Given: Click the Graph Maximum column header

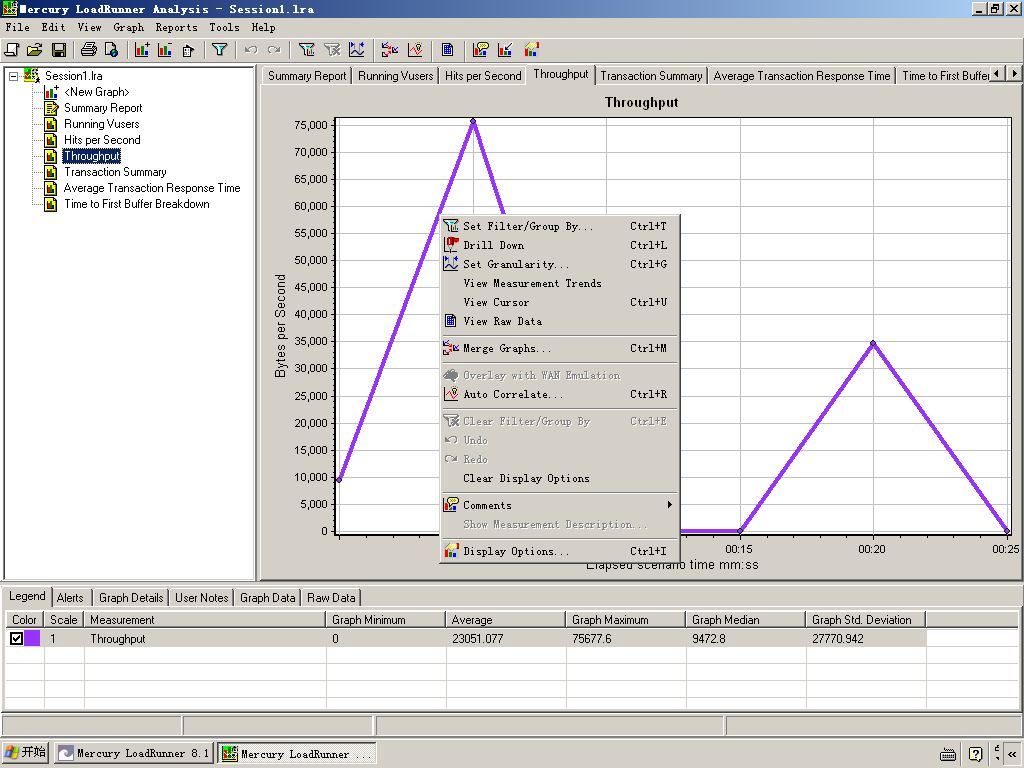Looking at the screenshot, I should pyautogui.click(x=626, y=620).
